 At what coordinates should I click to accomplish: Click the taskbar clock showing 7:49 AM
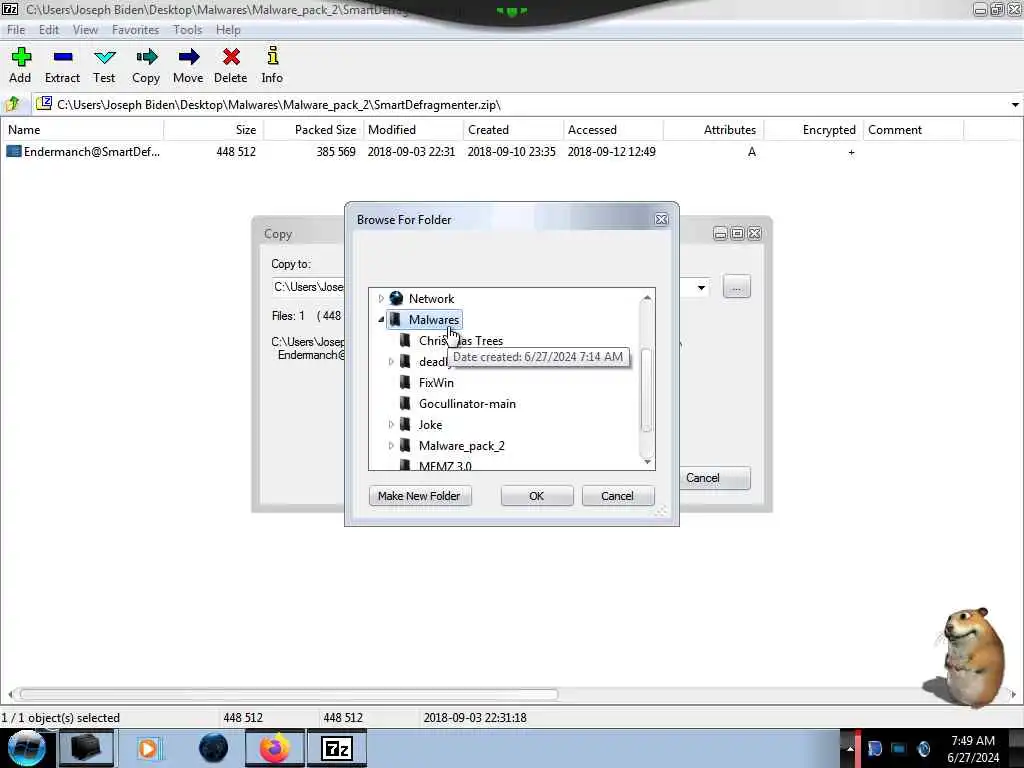(x=973, y=749)
